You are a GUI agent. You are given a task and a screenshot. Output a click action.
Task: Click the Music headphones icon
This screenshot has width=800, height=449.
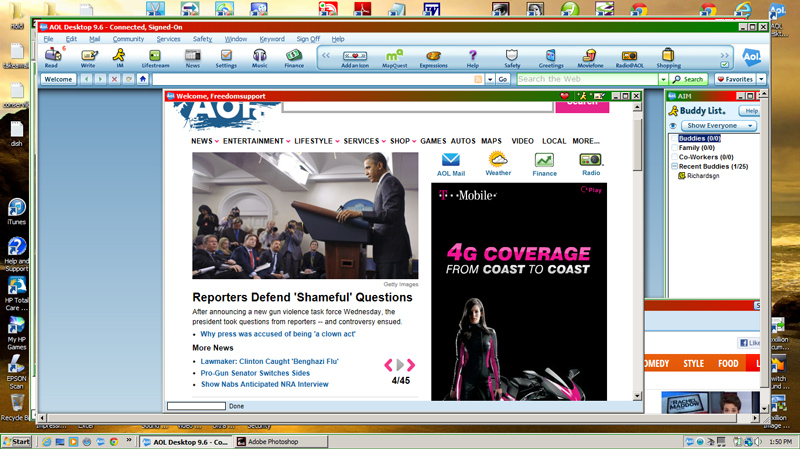click(259, 58)
